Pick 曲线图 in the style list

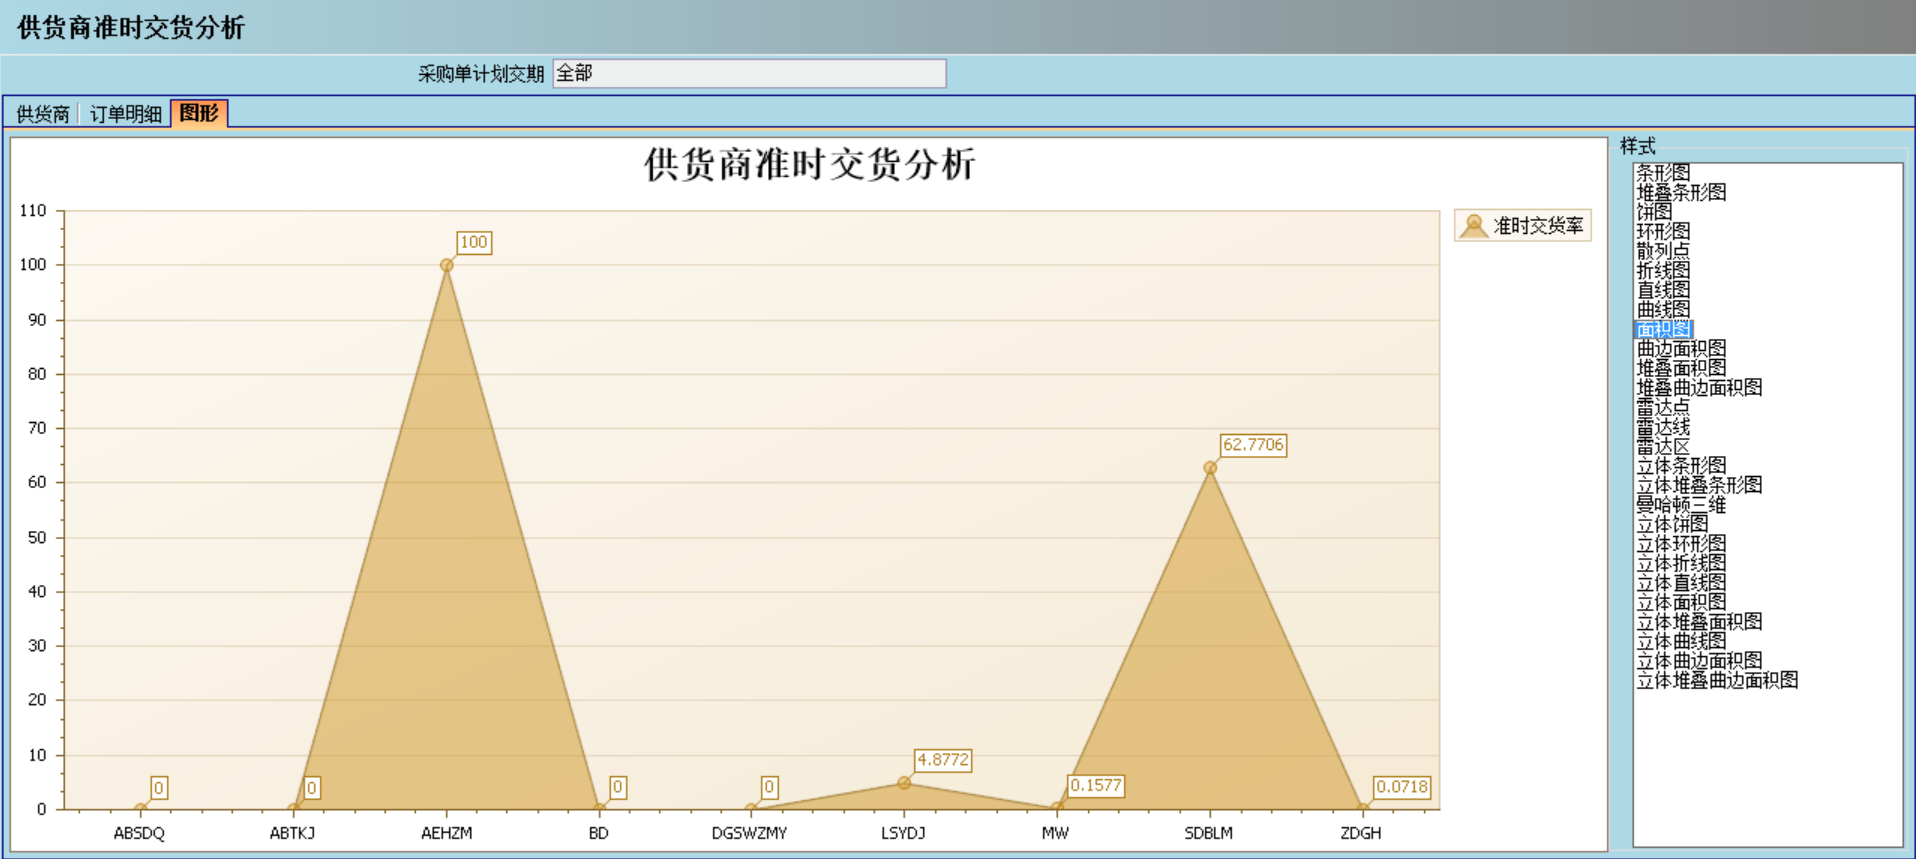1663,309
